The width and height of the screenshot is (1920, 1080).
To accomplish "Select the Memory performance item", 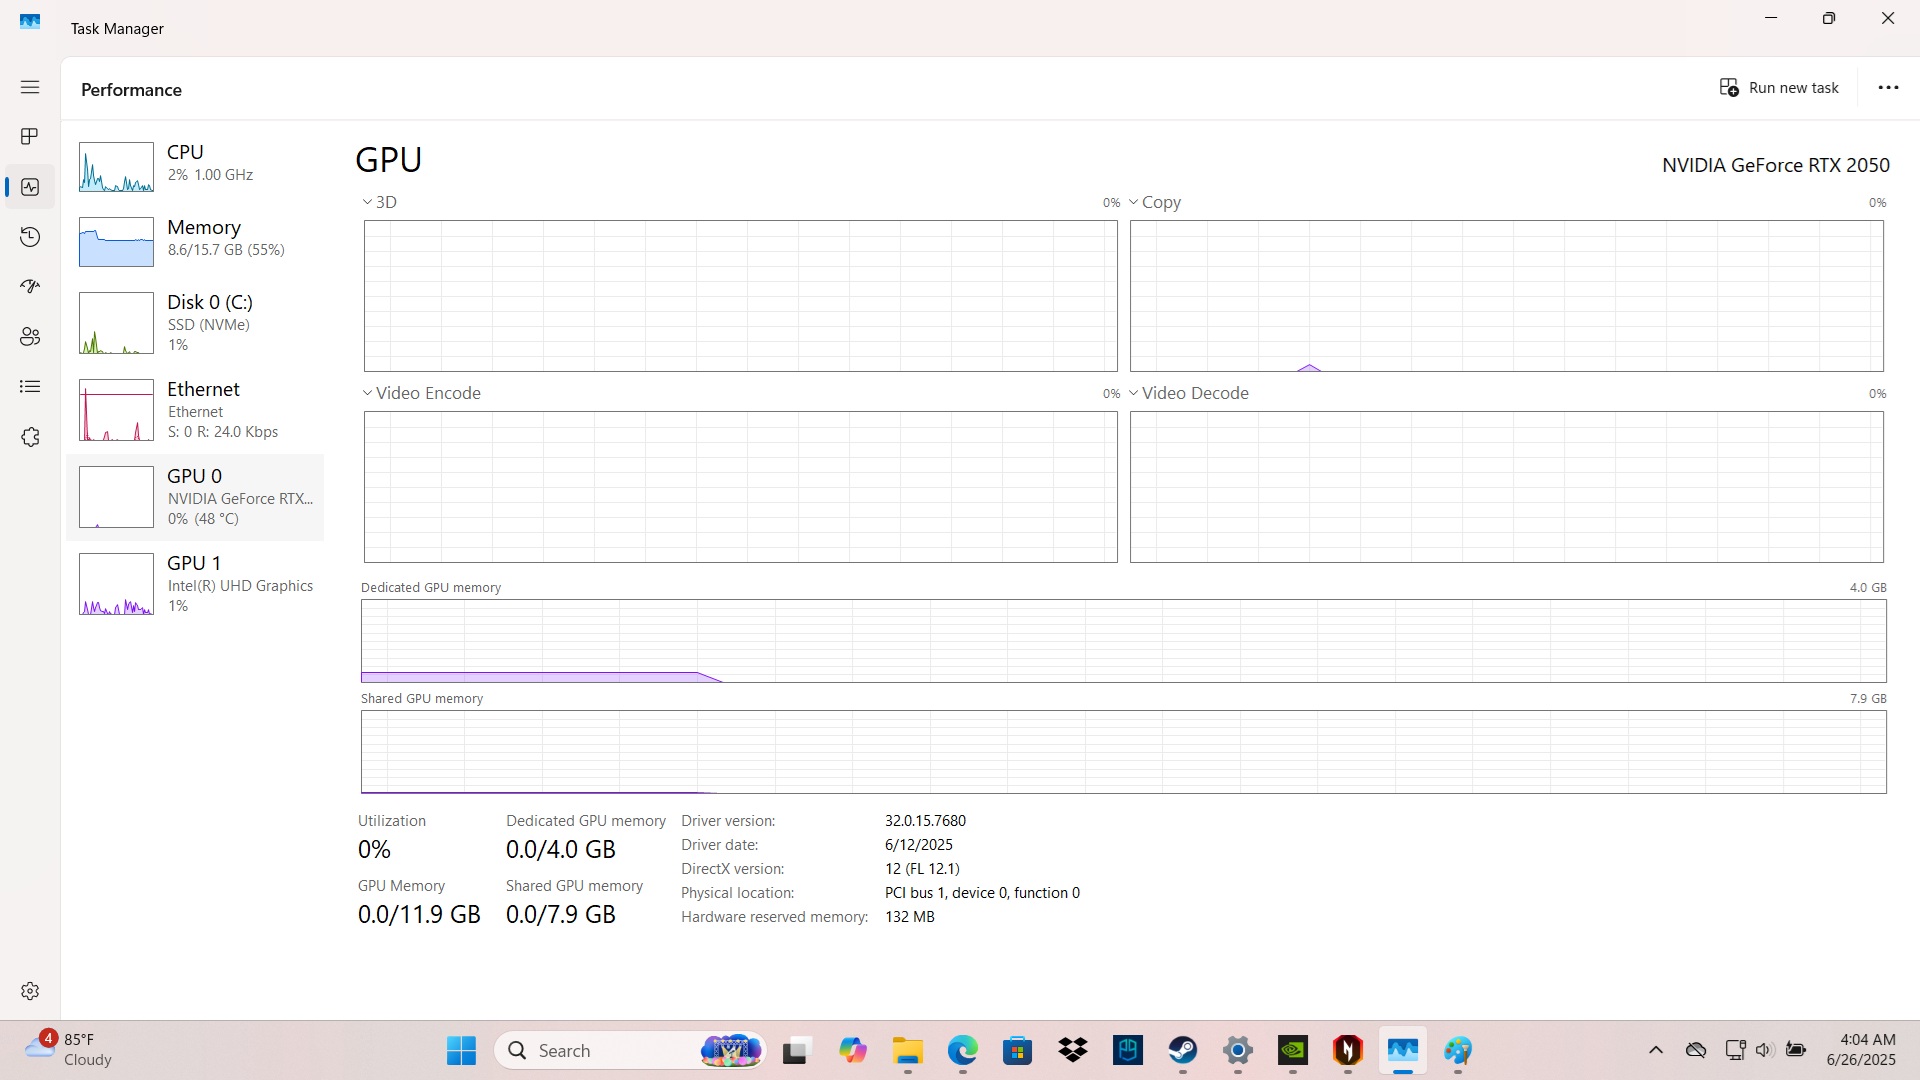I will [x=196, y=241].
